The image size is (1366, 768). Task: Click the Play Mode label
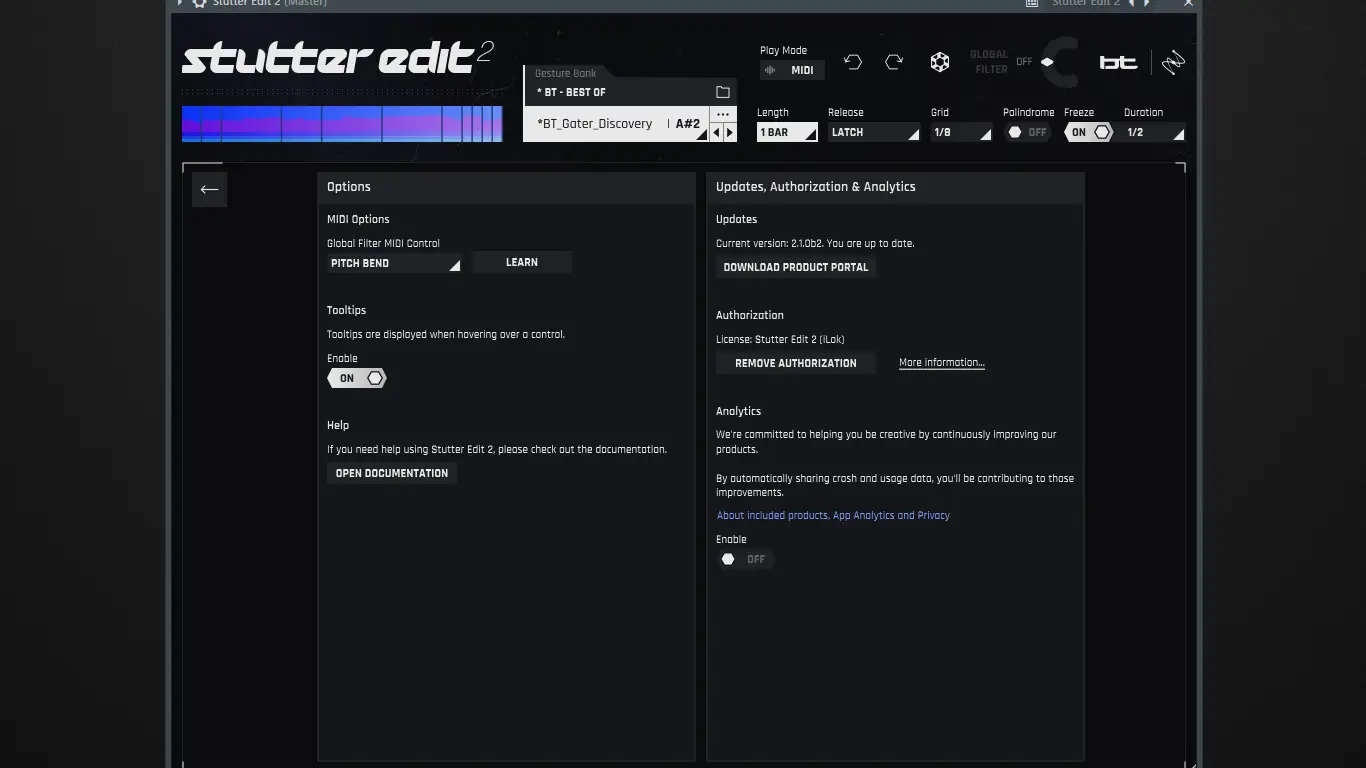(783, 50)
